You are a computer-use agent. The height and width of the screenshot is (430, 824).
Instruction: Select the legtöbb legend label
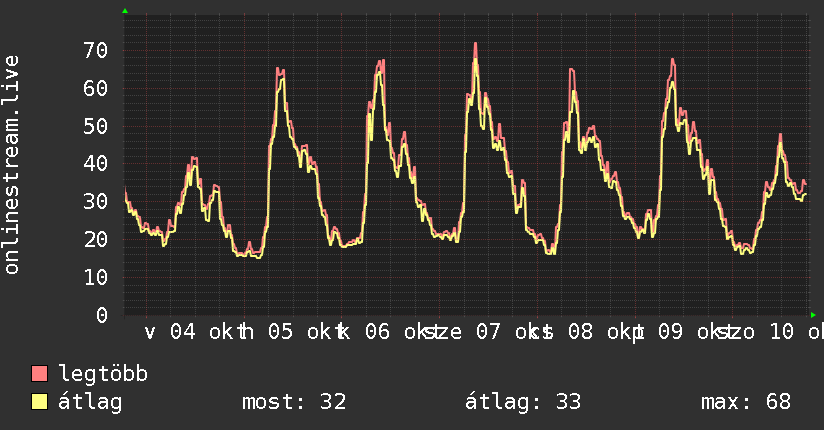point(103,374)
